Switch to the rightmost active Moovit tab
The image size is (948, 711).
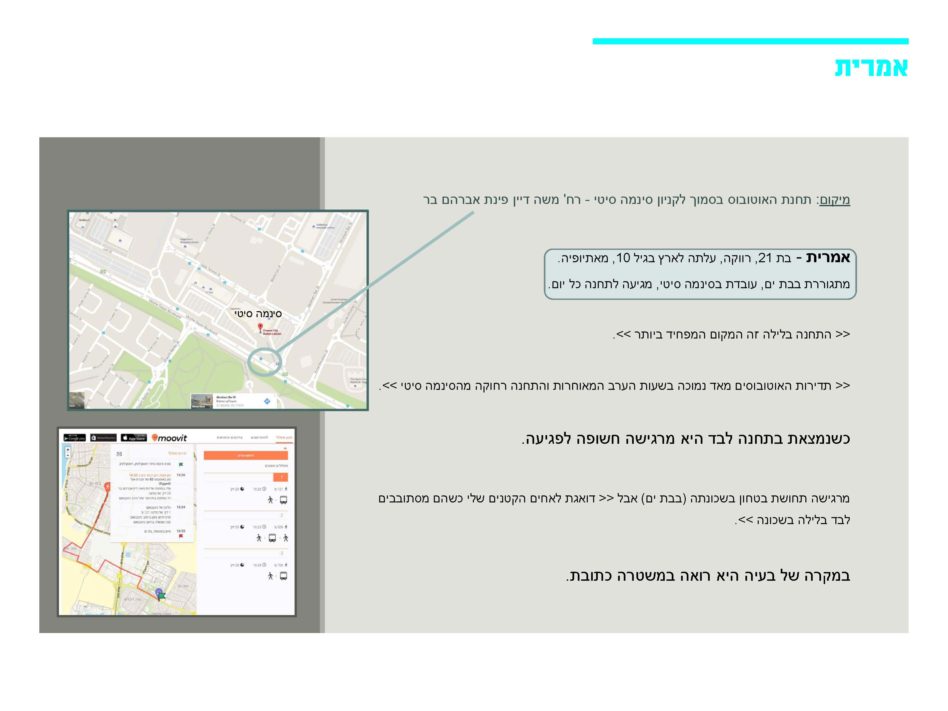pos(284,438)
